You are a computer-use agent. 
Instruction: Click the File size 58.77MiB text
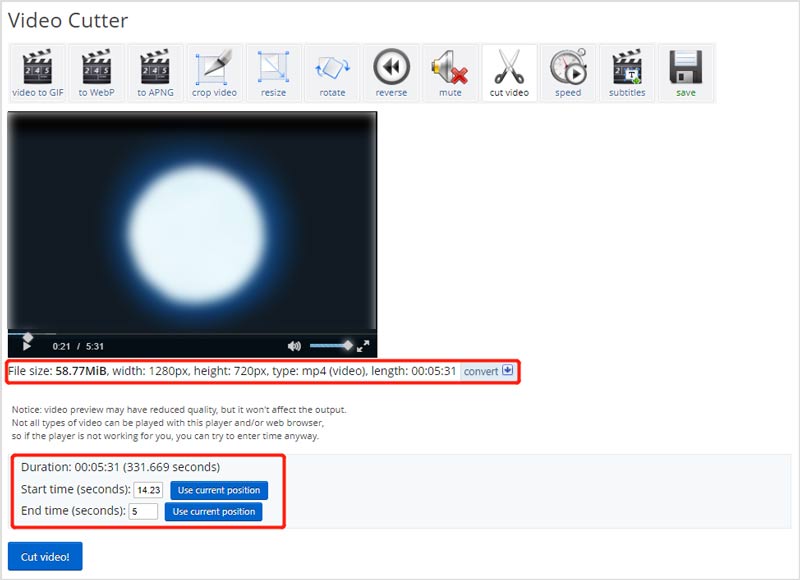click(57, 371)
